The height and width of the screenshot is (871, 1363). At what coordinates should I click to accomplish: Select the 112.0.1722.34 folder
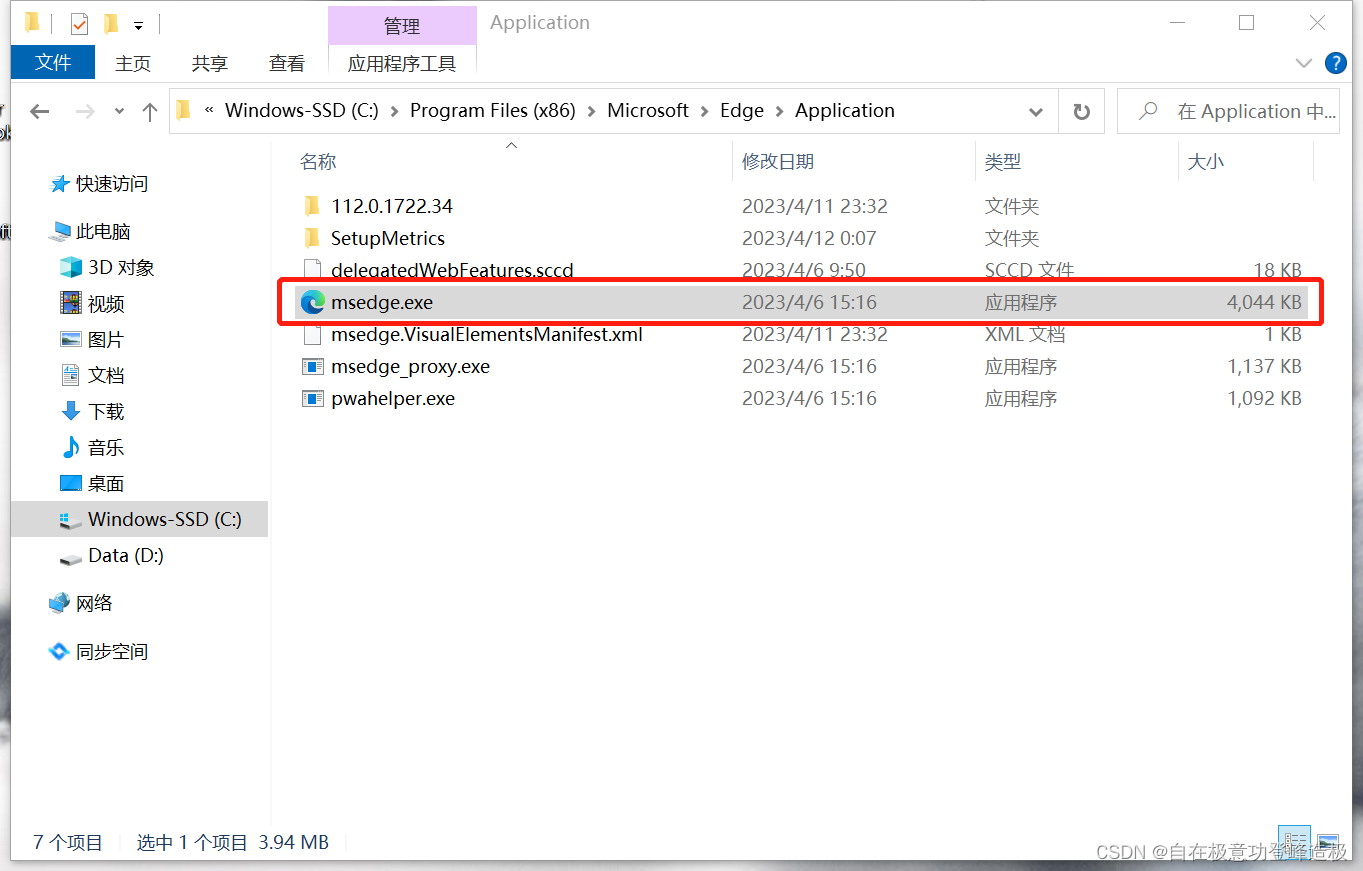pyautogui.click(x=392, y=206)
